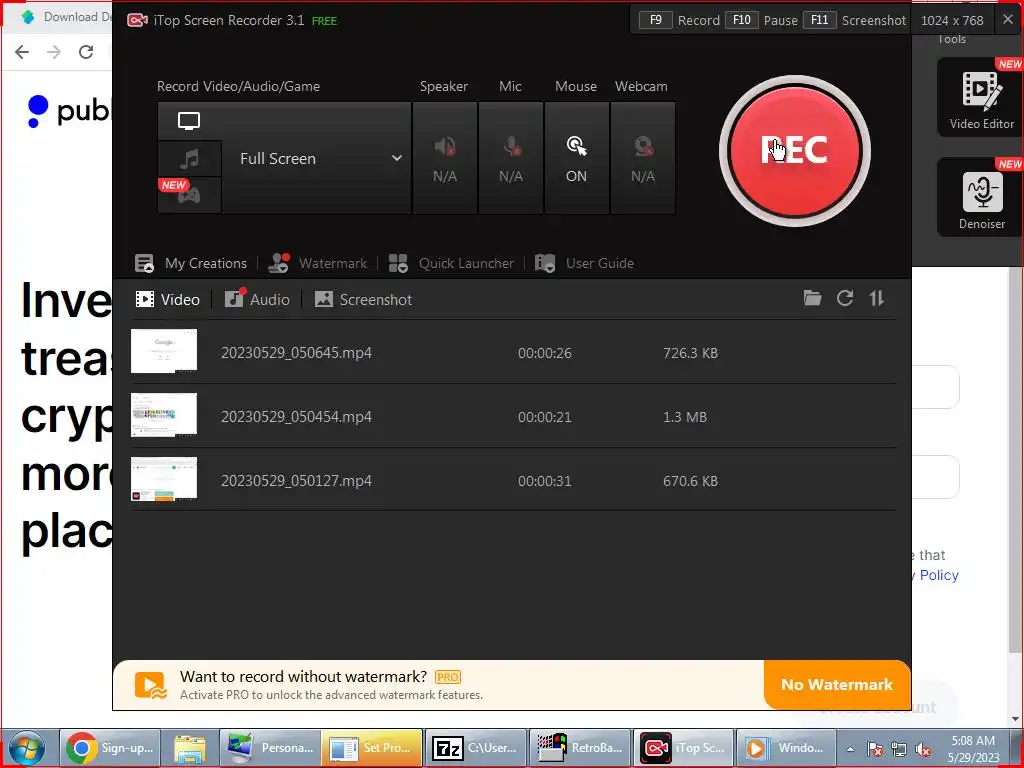Screen dimensions: 1024x768
Task: Toggle the Mic N/A control
Action: click(511, 158)
